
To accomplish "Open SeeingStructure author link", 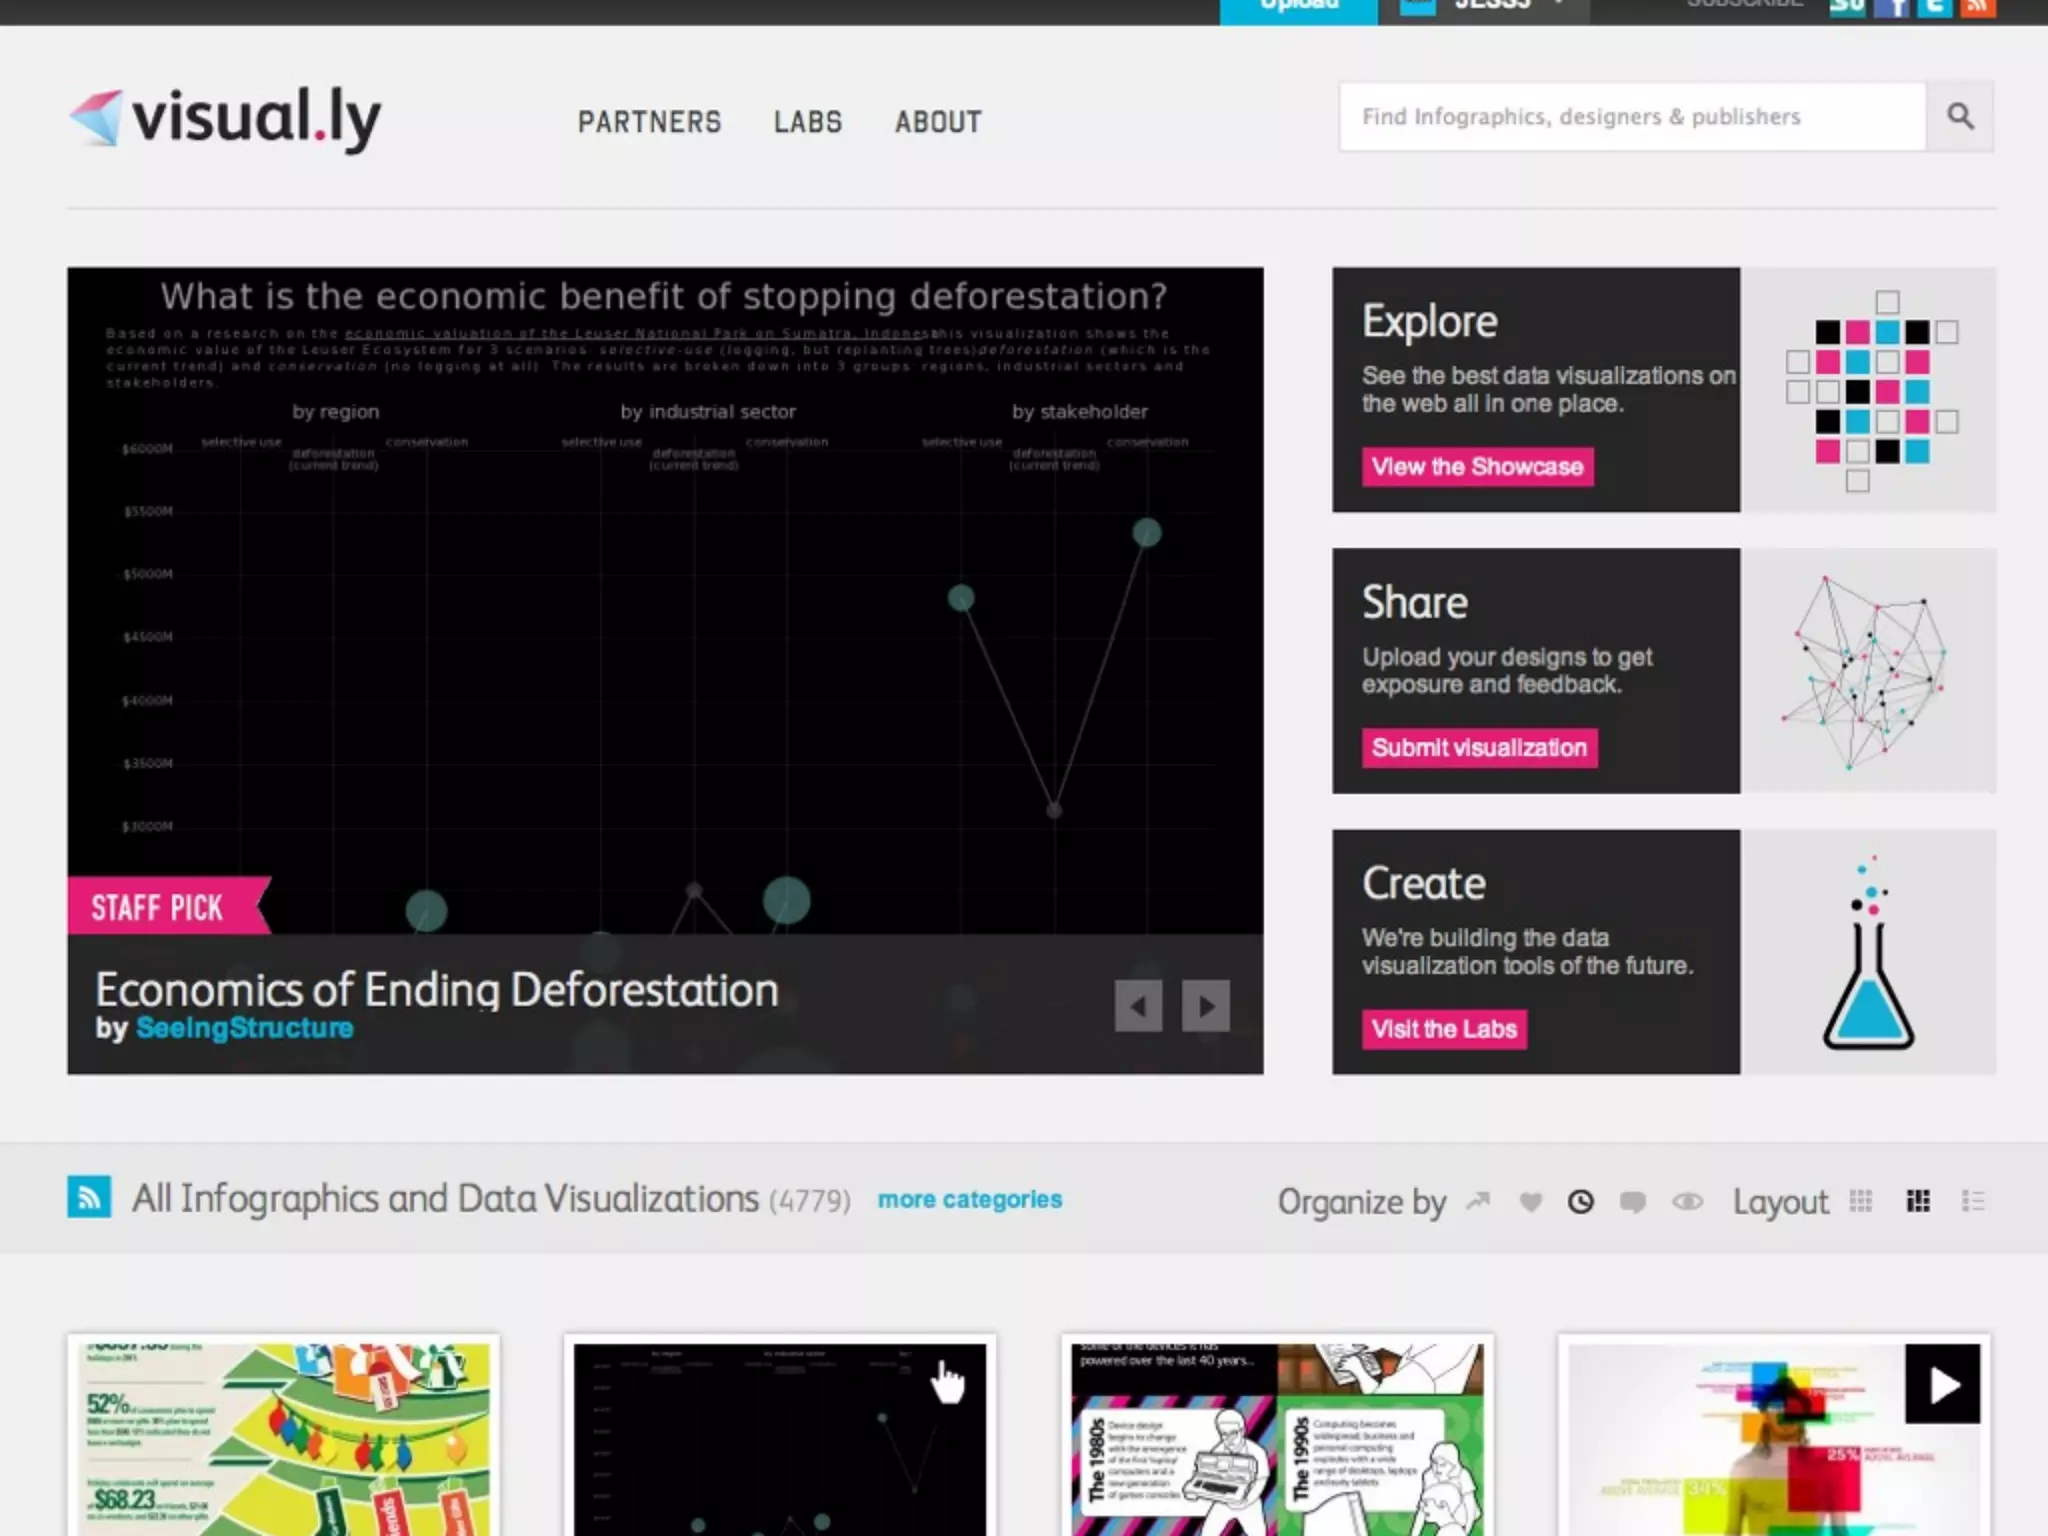I will 244,1028.
